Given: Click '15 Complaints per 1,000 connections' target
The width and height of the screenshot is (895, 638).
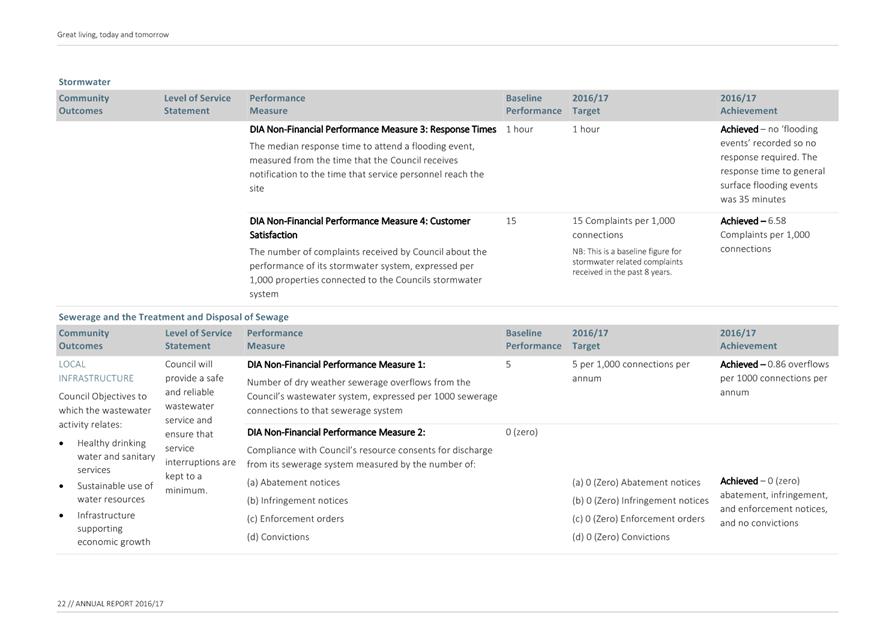Looking at the screenshot, I should click(624, 228).
